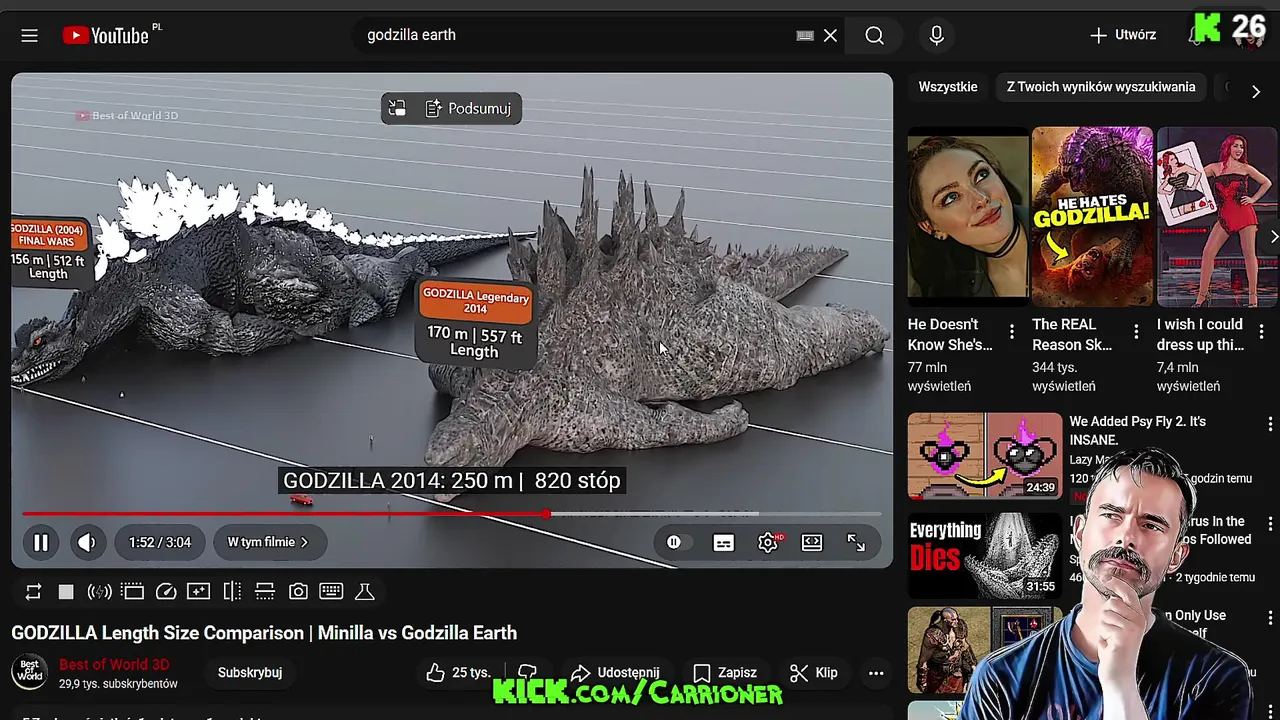This screenshot has height=720, width=1280.
Task: Click the cinema mode extension icon
Action: click(132, 592)
